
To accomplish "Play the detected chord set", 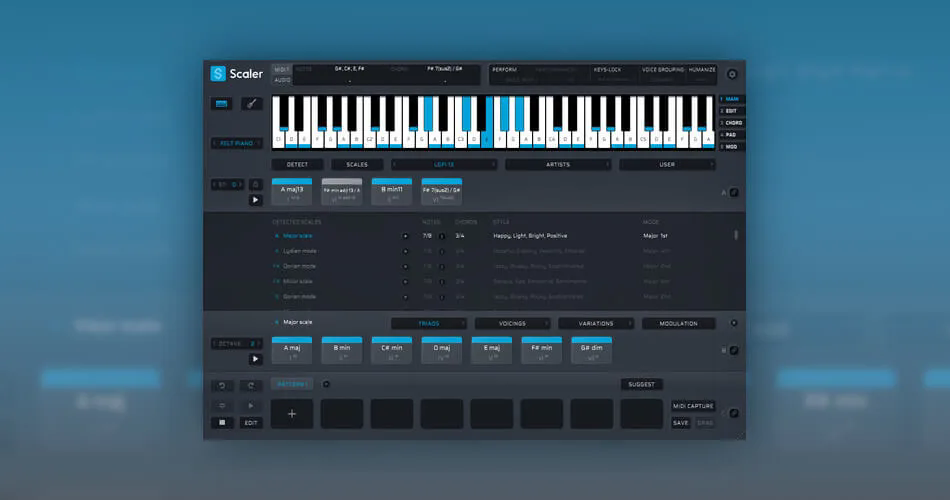I will tap(255, 200).
